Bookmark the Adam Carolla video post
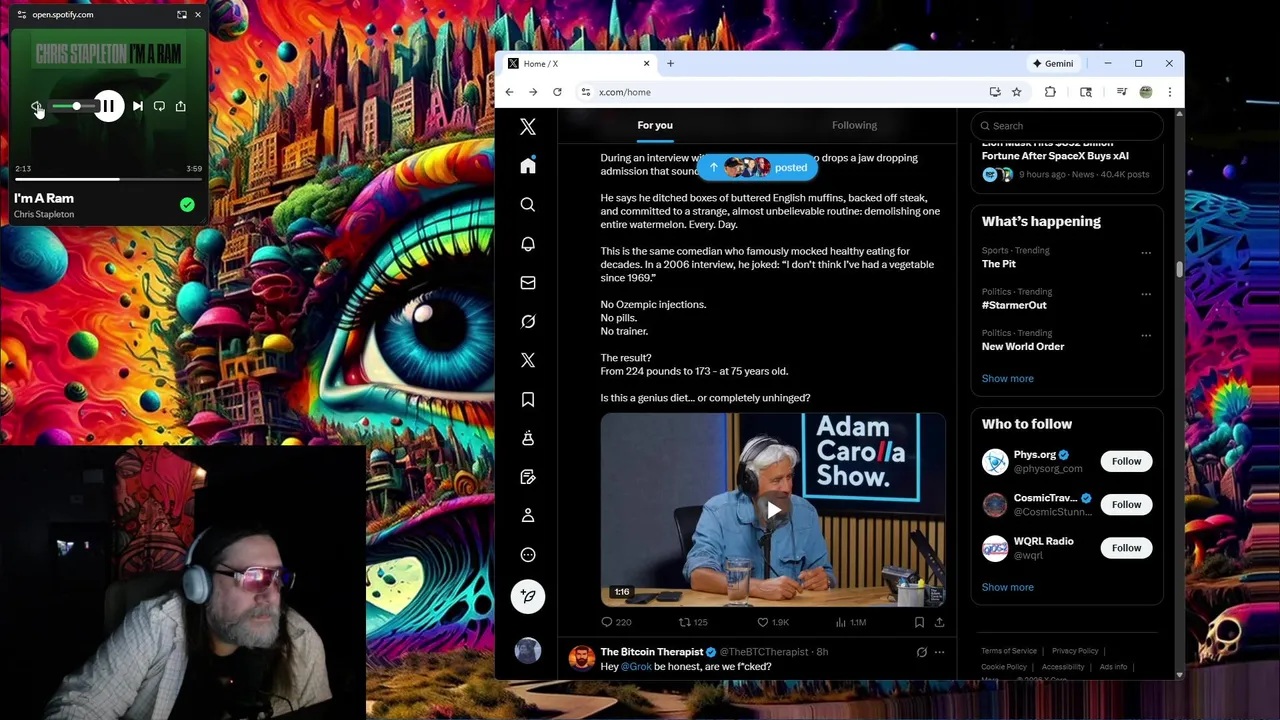This screenshot has width=1280, height=720. pos(919,622)
